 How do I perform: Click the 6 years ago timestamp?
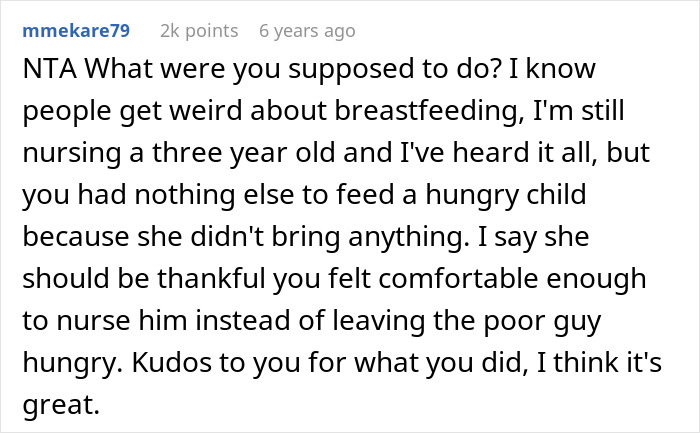(x=306, y=31)
